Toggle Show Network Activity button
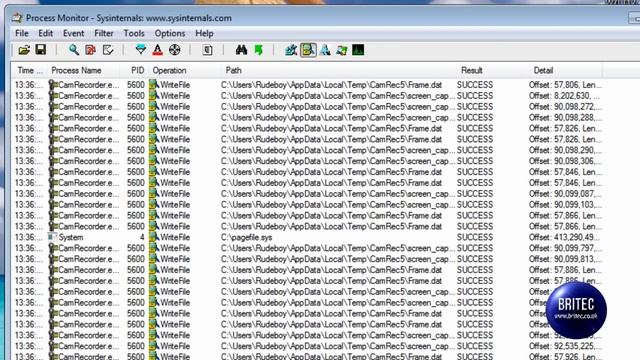 click(325, 50)
